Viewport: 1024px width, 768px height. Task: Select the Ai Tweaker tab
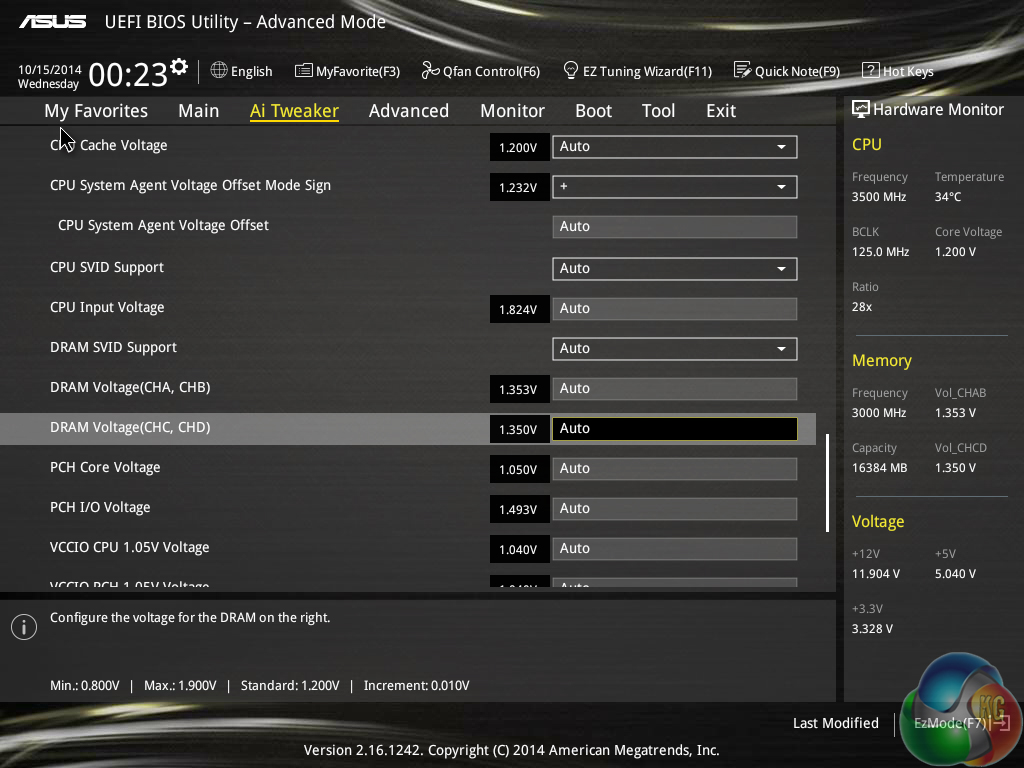click(294, 110)
